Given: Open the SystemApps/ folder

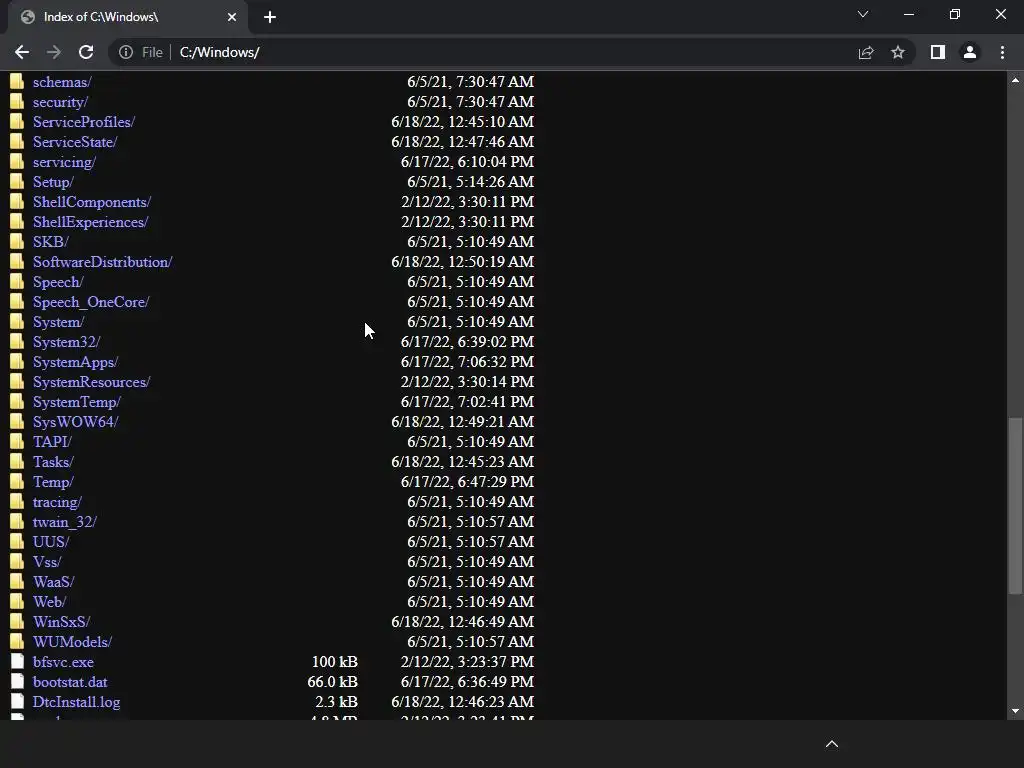Looking at the screenshot, I should click(x=76, y=362).
